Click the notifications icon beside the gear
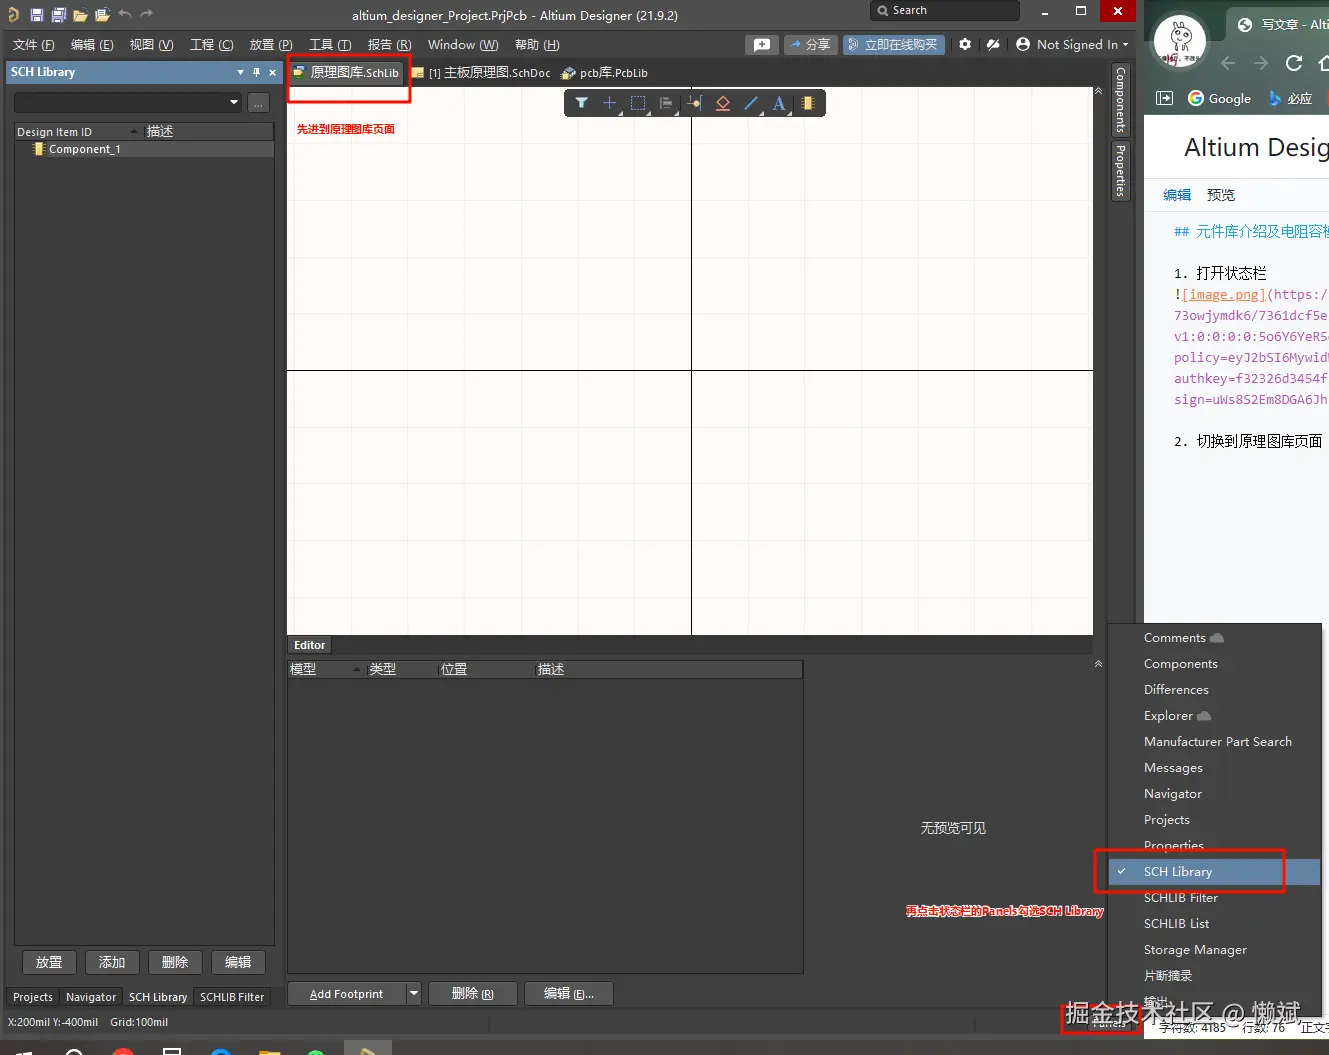 (x=993, y=45)
